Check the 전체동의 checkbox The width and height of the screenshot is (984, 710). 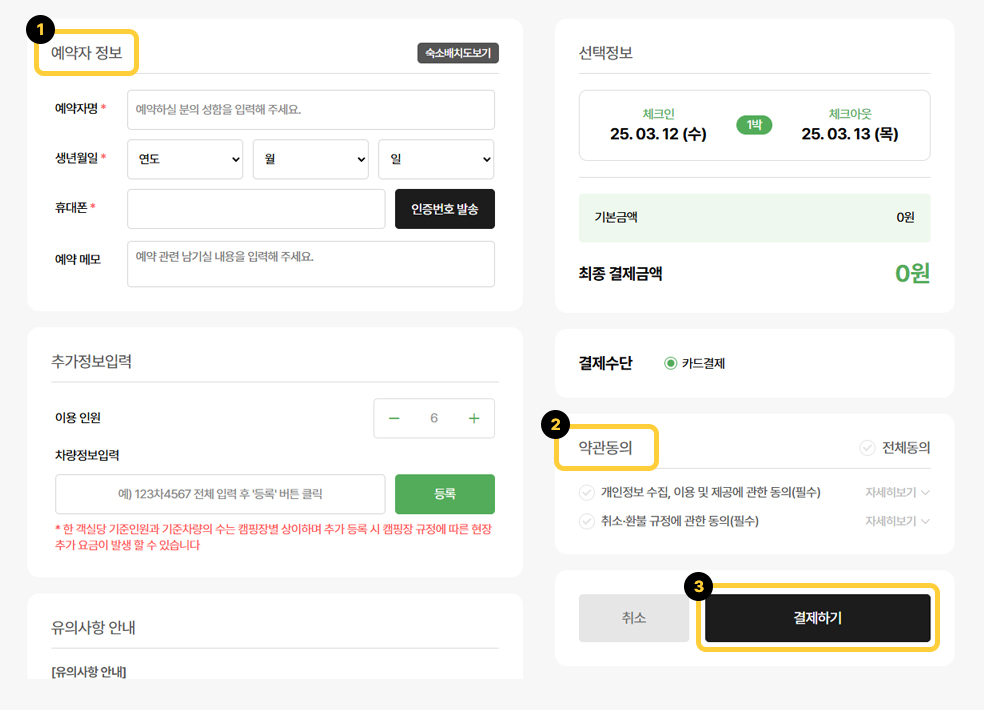pos(867,448)
